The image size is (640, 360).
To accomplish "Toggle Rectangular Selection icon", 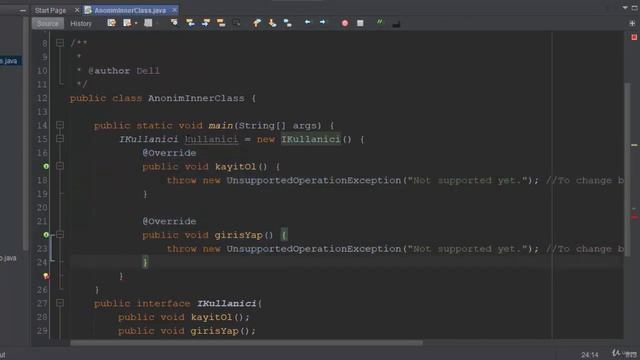I will [236, 23].
